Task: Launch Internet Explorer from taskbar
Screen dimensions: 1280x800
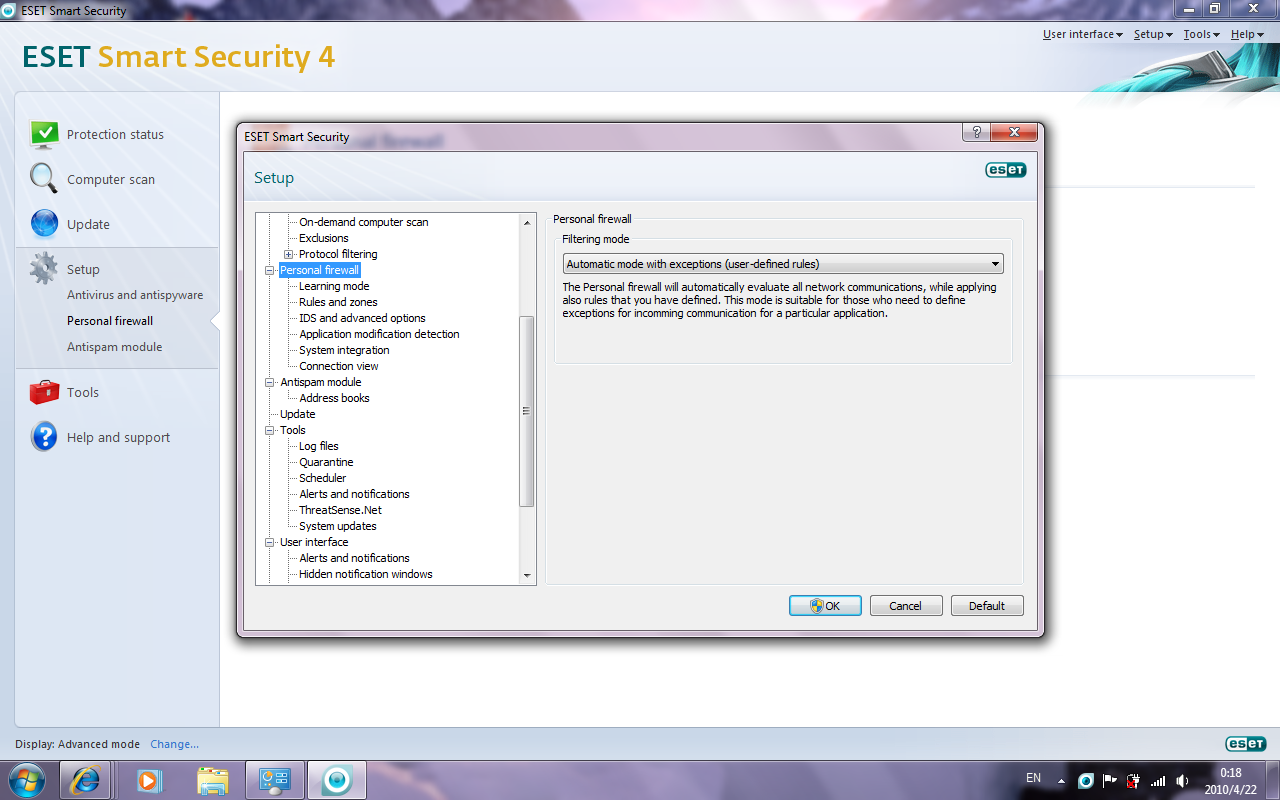Action: [85, 780]
